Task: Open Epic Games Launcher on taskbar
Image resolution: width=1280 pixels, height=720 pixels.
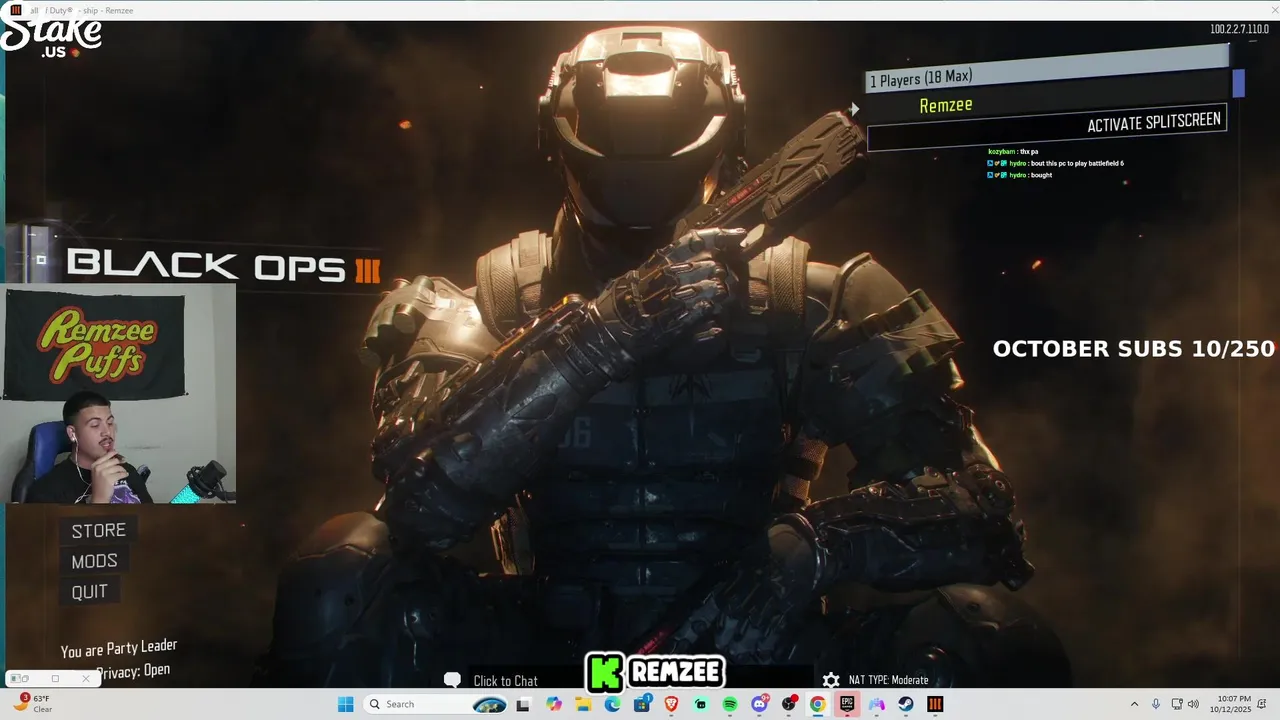Action: point(847,704)
